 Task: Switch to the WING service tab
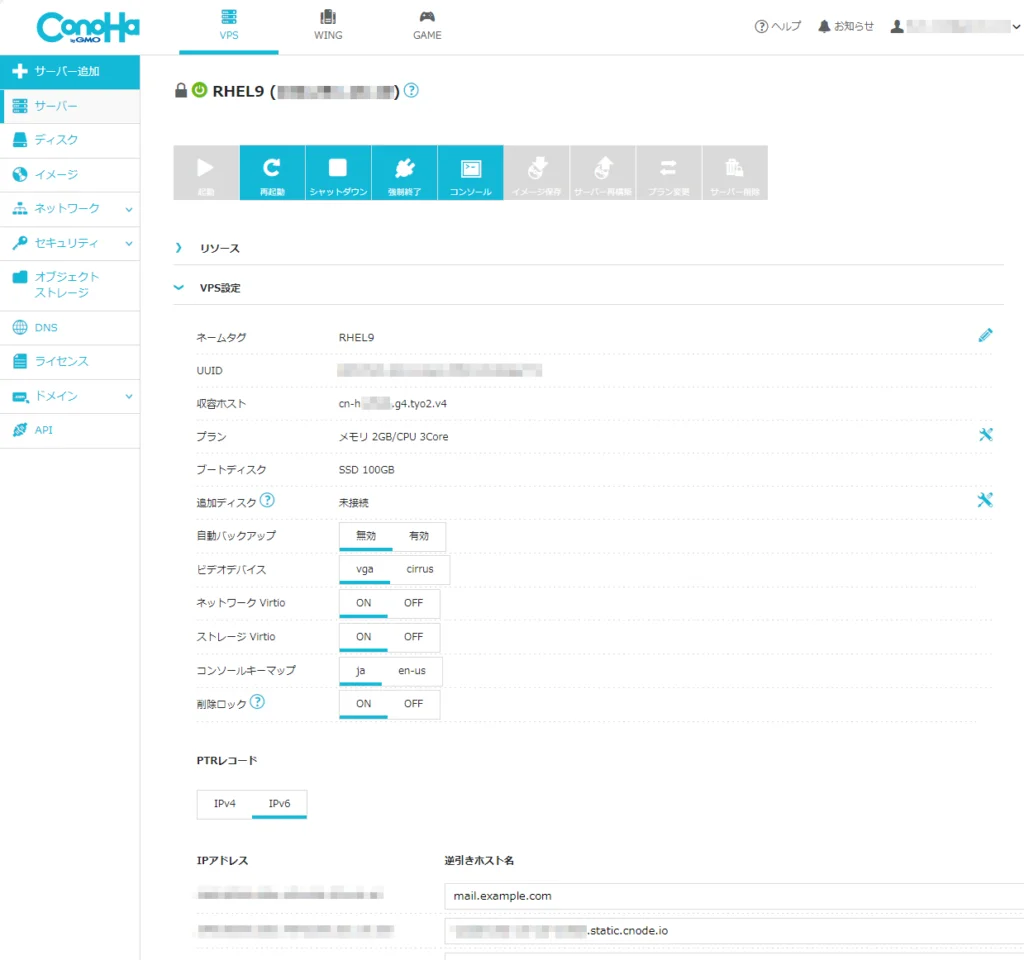pyautogui.click(x=328, y=26)
